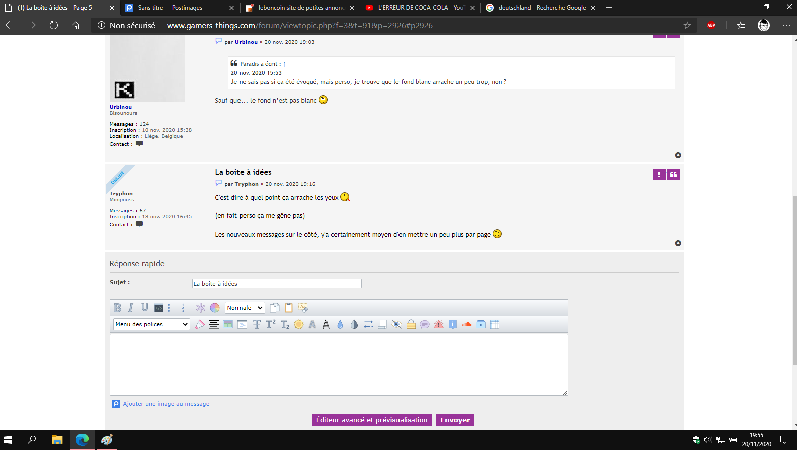
Task: Click the browser back arrow
Action: tap(9, 25)
